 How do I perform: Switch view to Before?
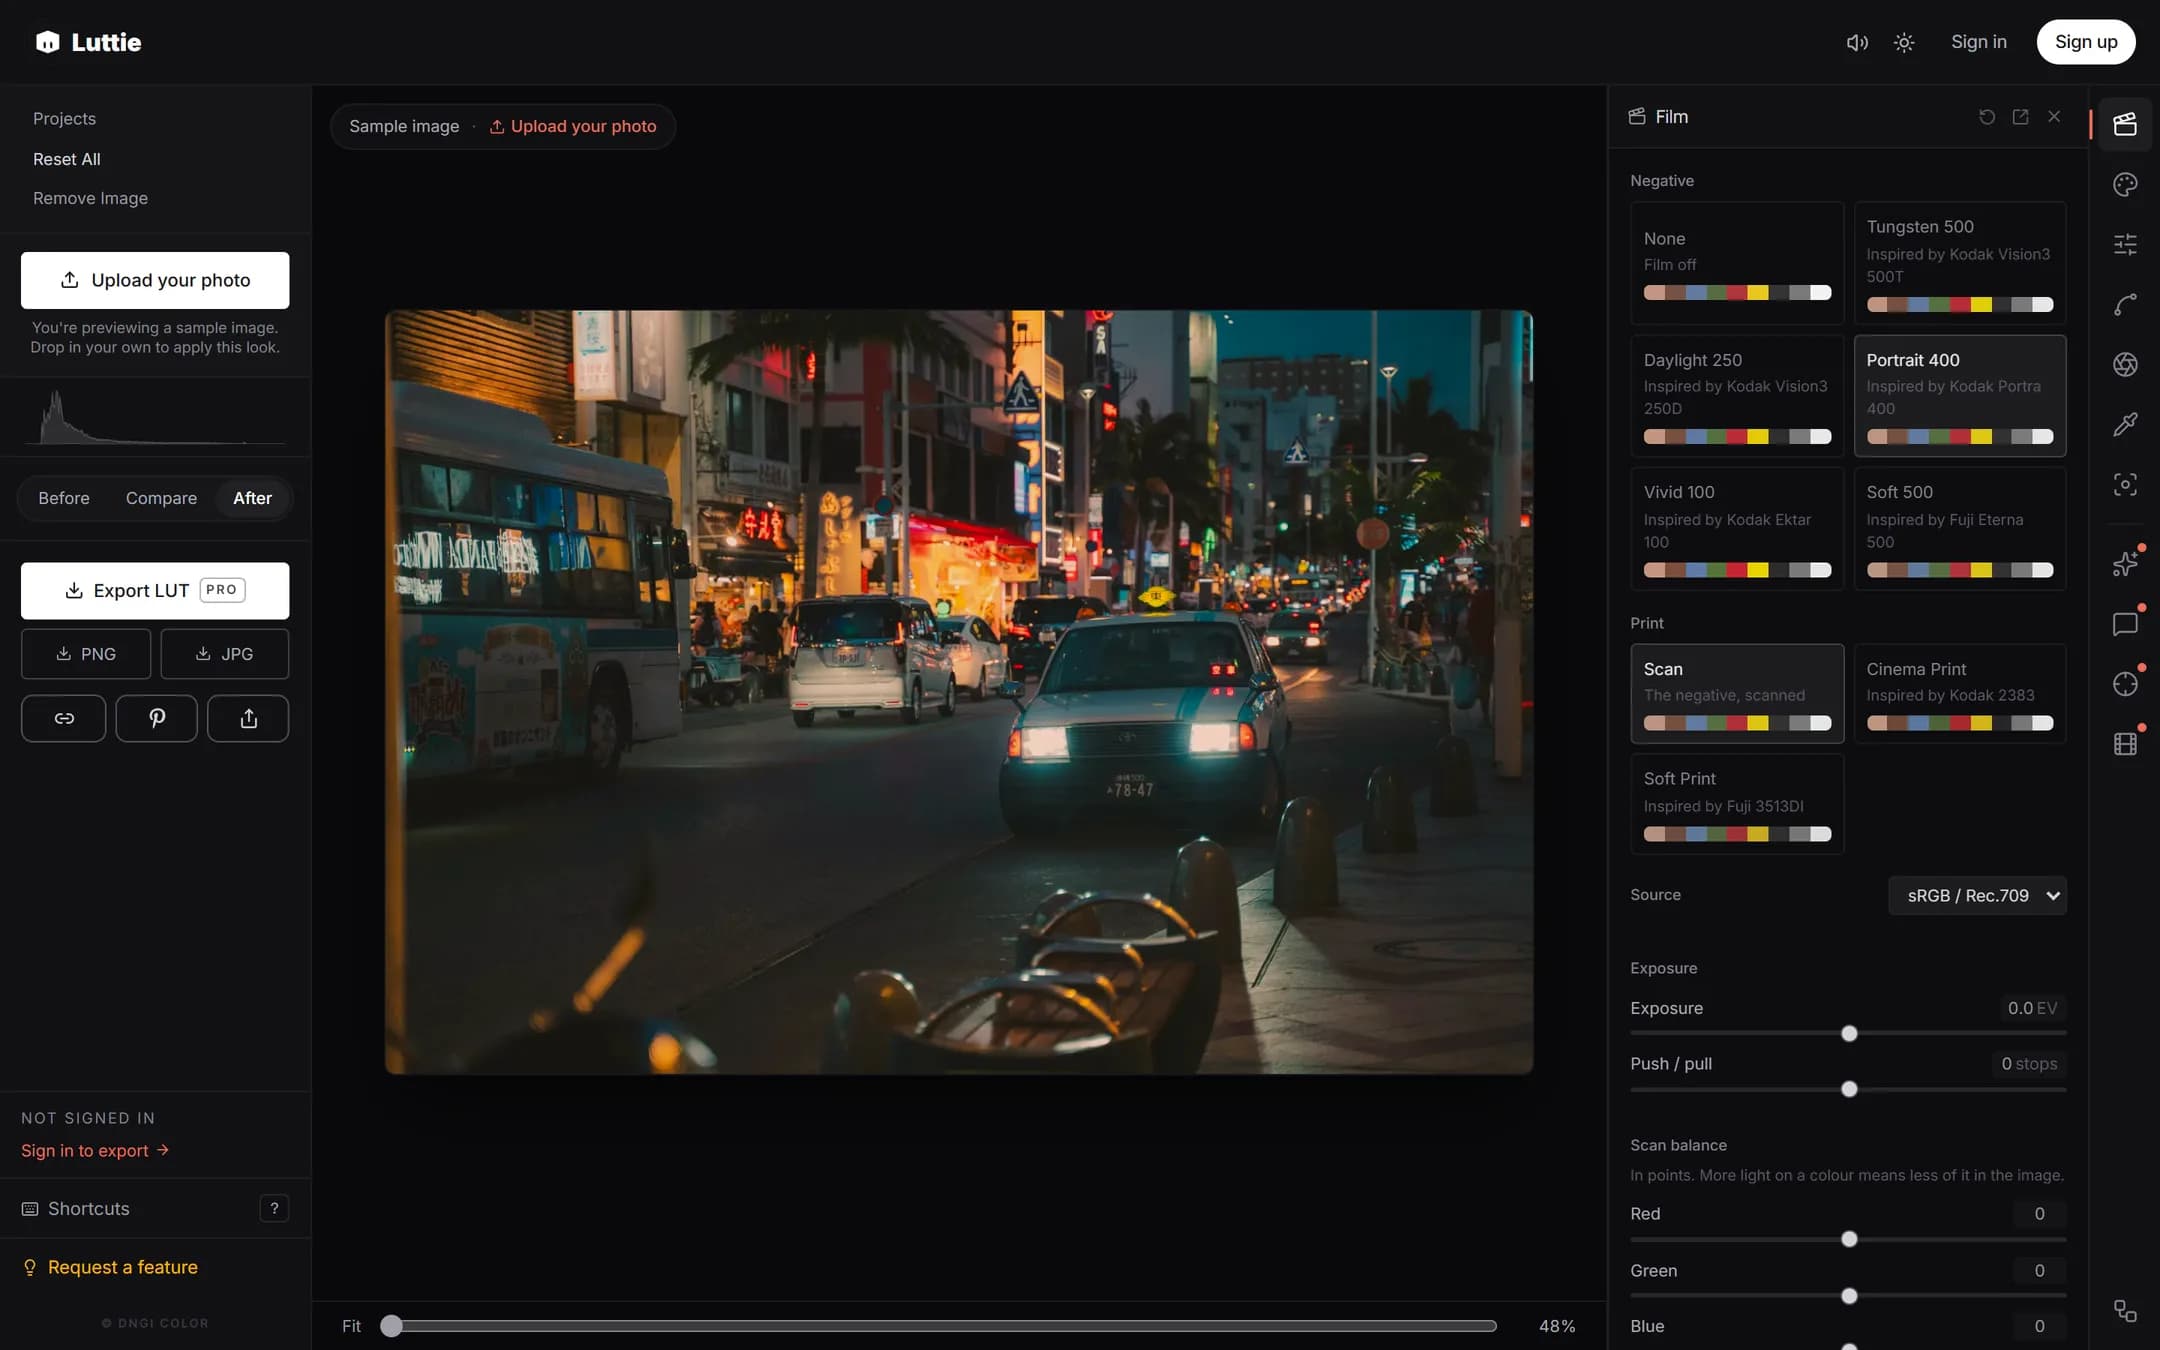(64, 498)
